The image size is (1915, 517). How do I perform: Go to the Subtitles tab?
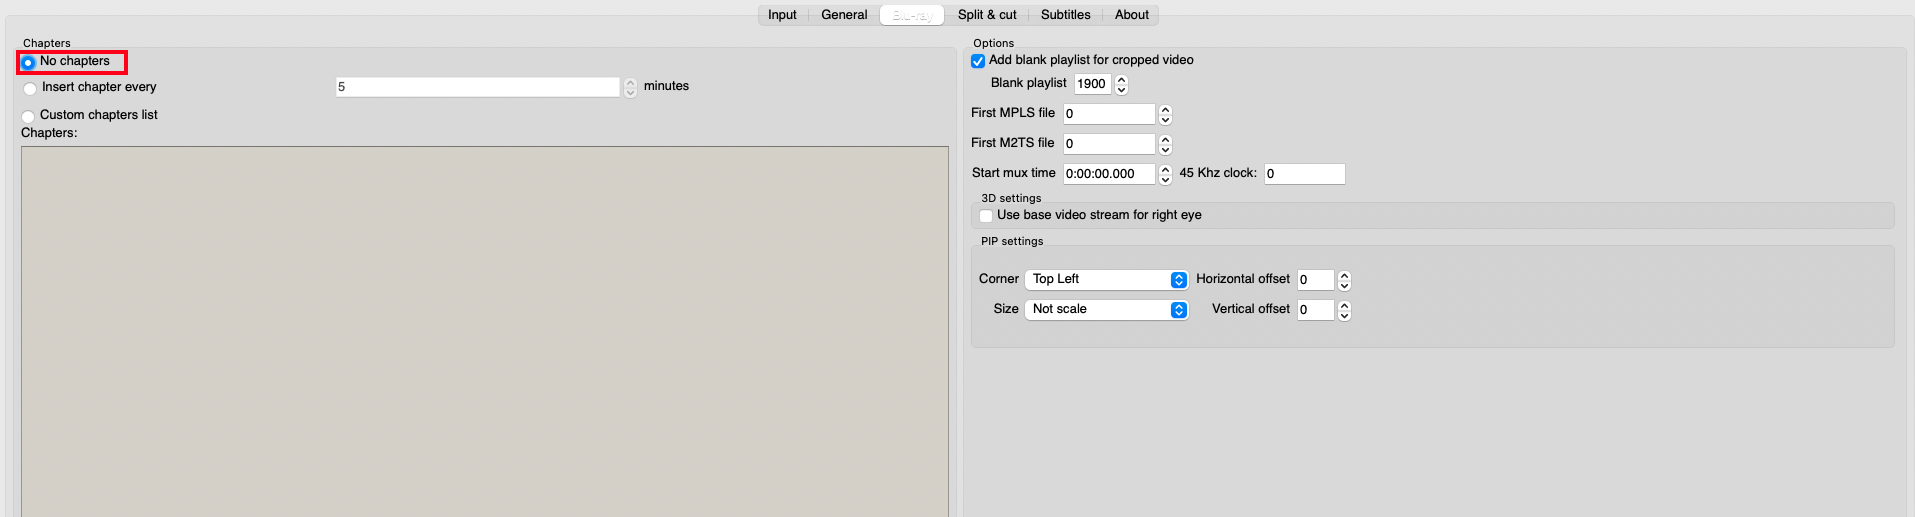[1065, 15]
